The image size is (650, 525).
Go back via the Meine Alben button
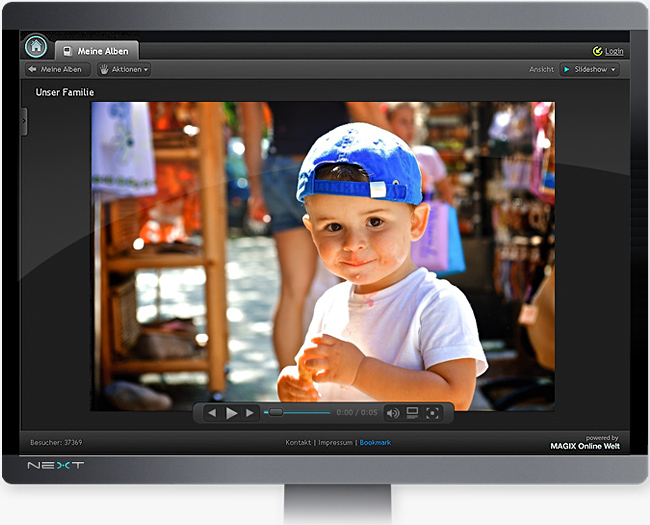(x=57, y=69)
